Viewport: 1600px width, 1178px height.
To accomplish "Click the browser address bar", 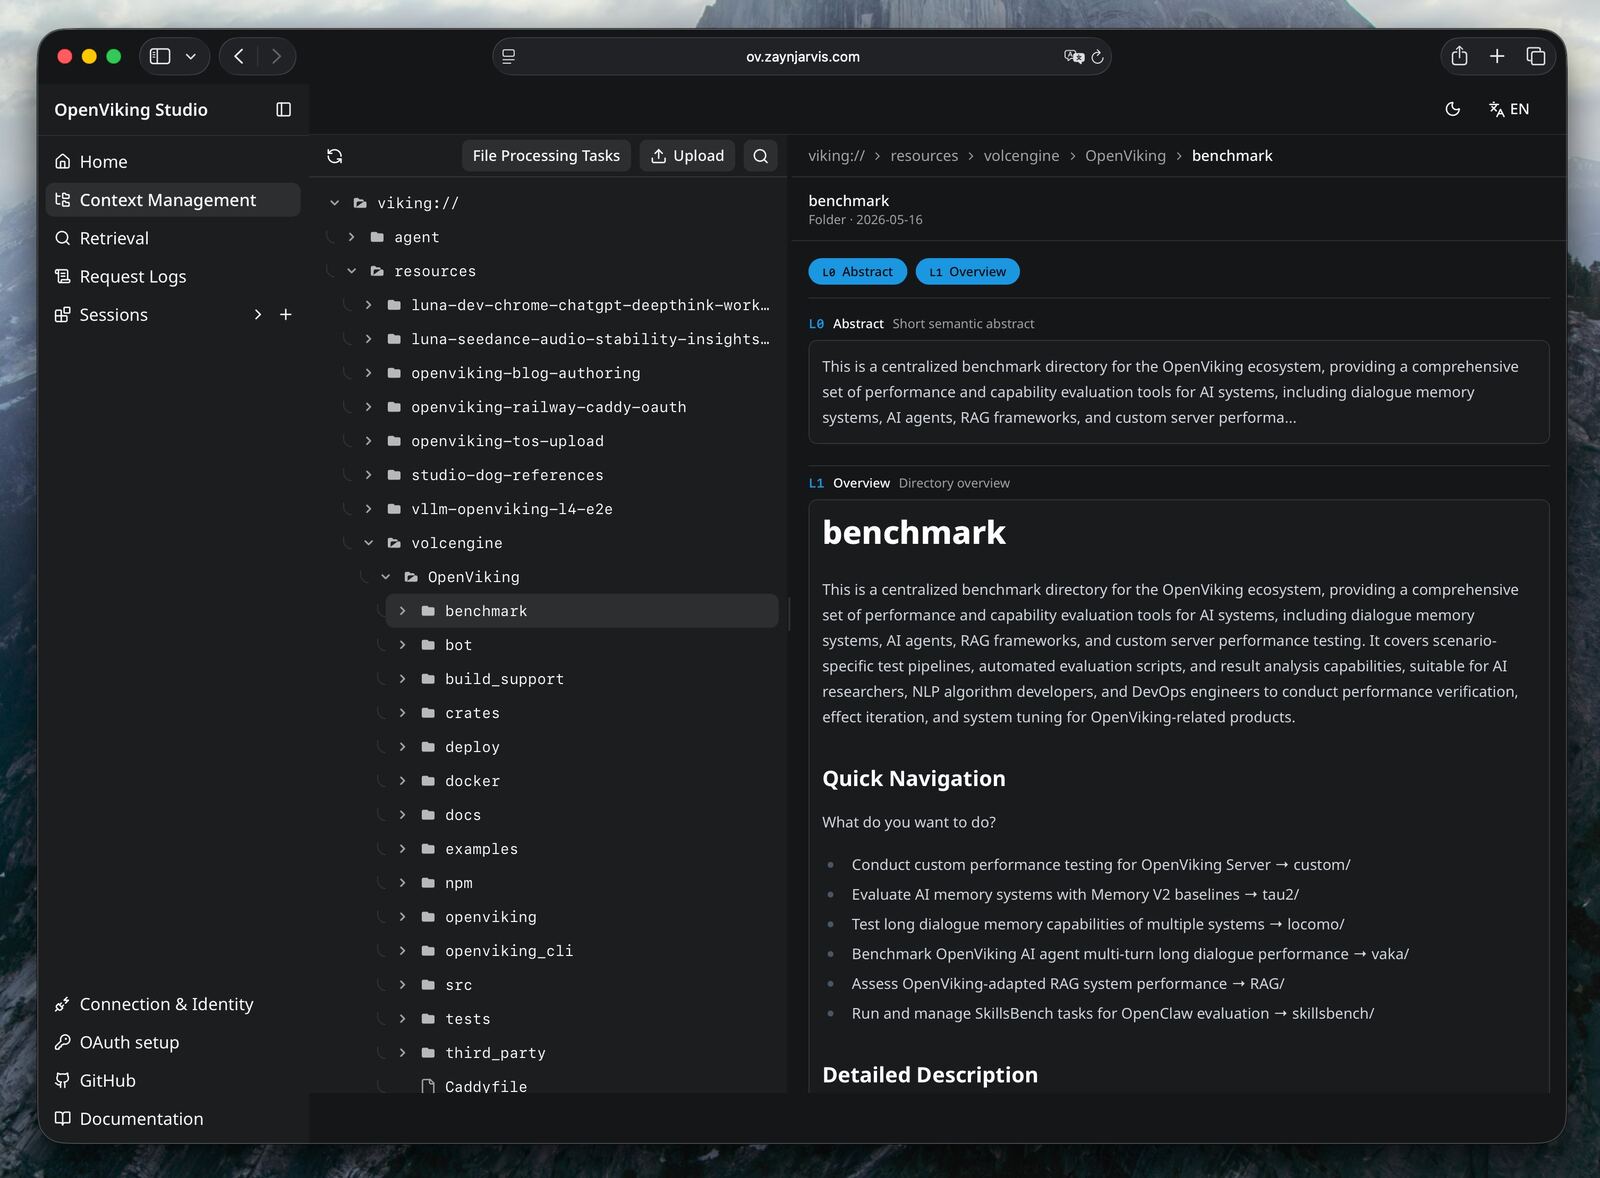I will [802, 57].
